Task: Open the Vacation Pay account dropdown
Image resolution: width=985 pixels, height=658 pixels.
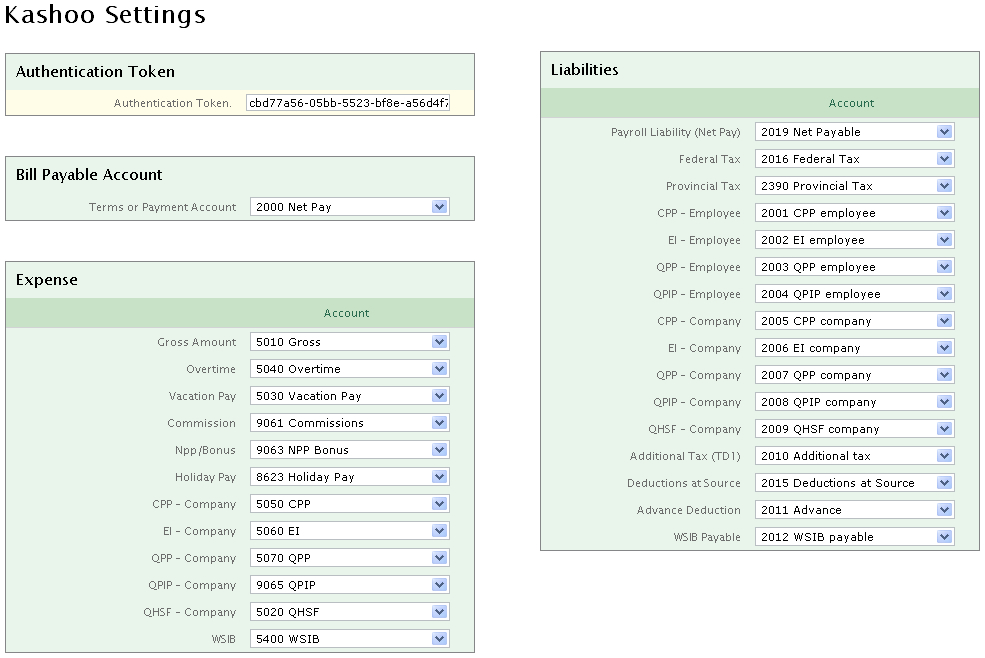Action: coord(349,396)
